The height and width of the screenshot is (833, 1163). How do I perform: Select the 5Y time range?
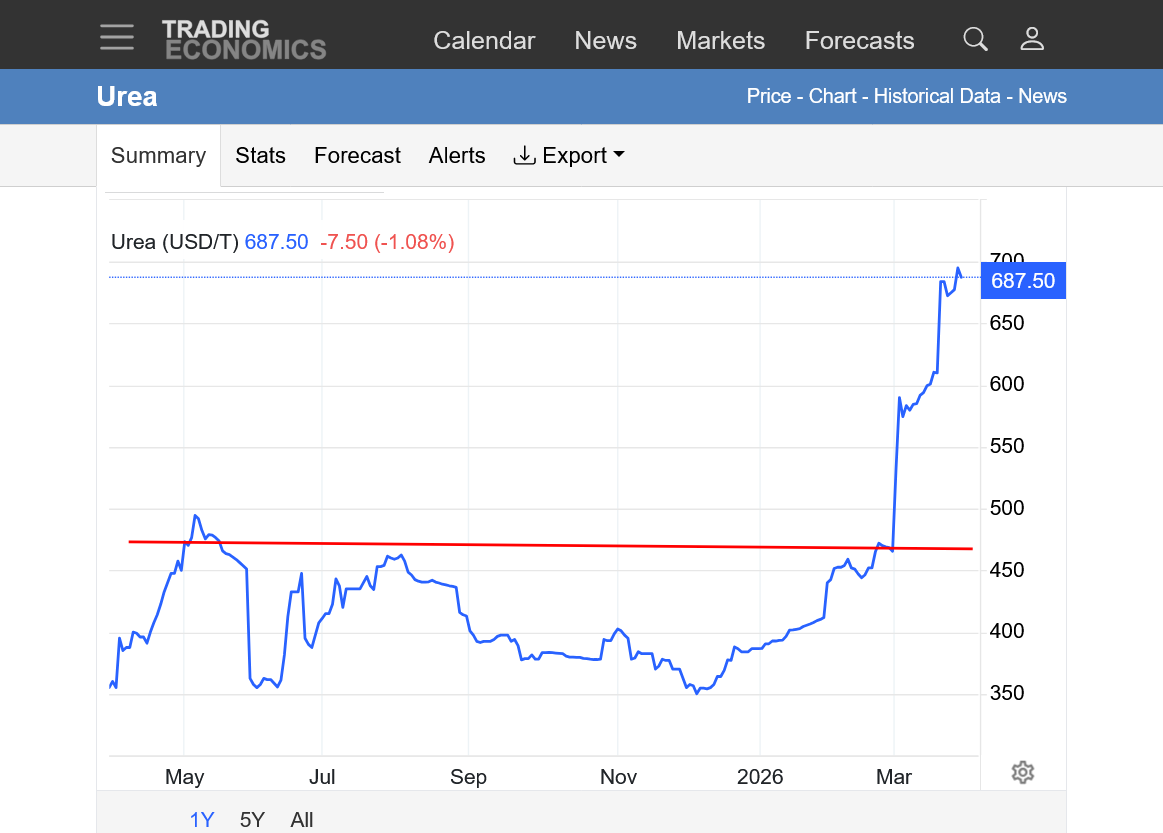tap(252, 820)
